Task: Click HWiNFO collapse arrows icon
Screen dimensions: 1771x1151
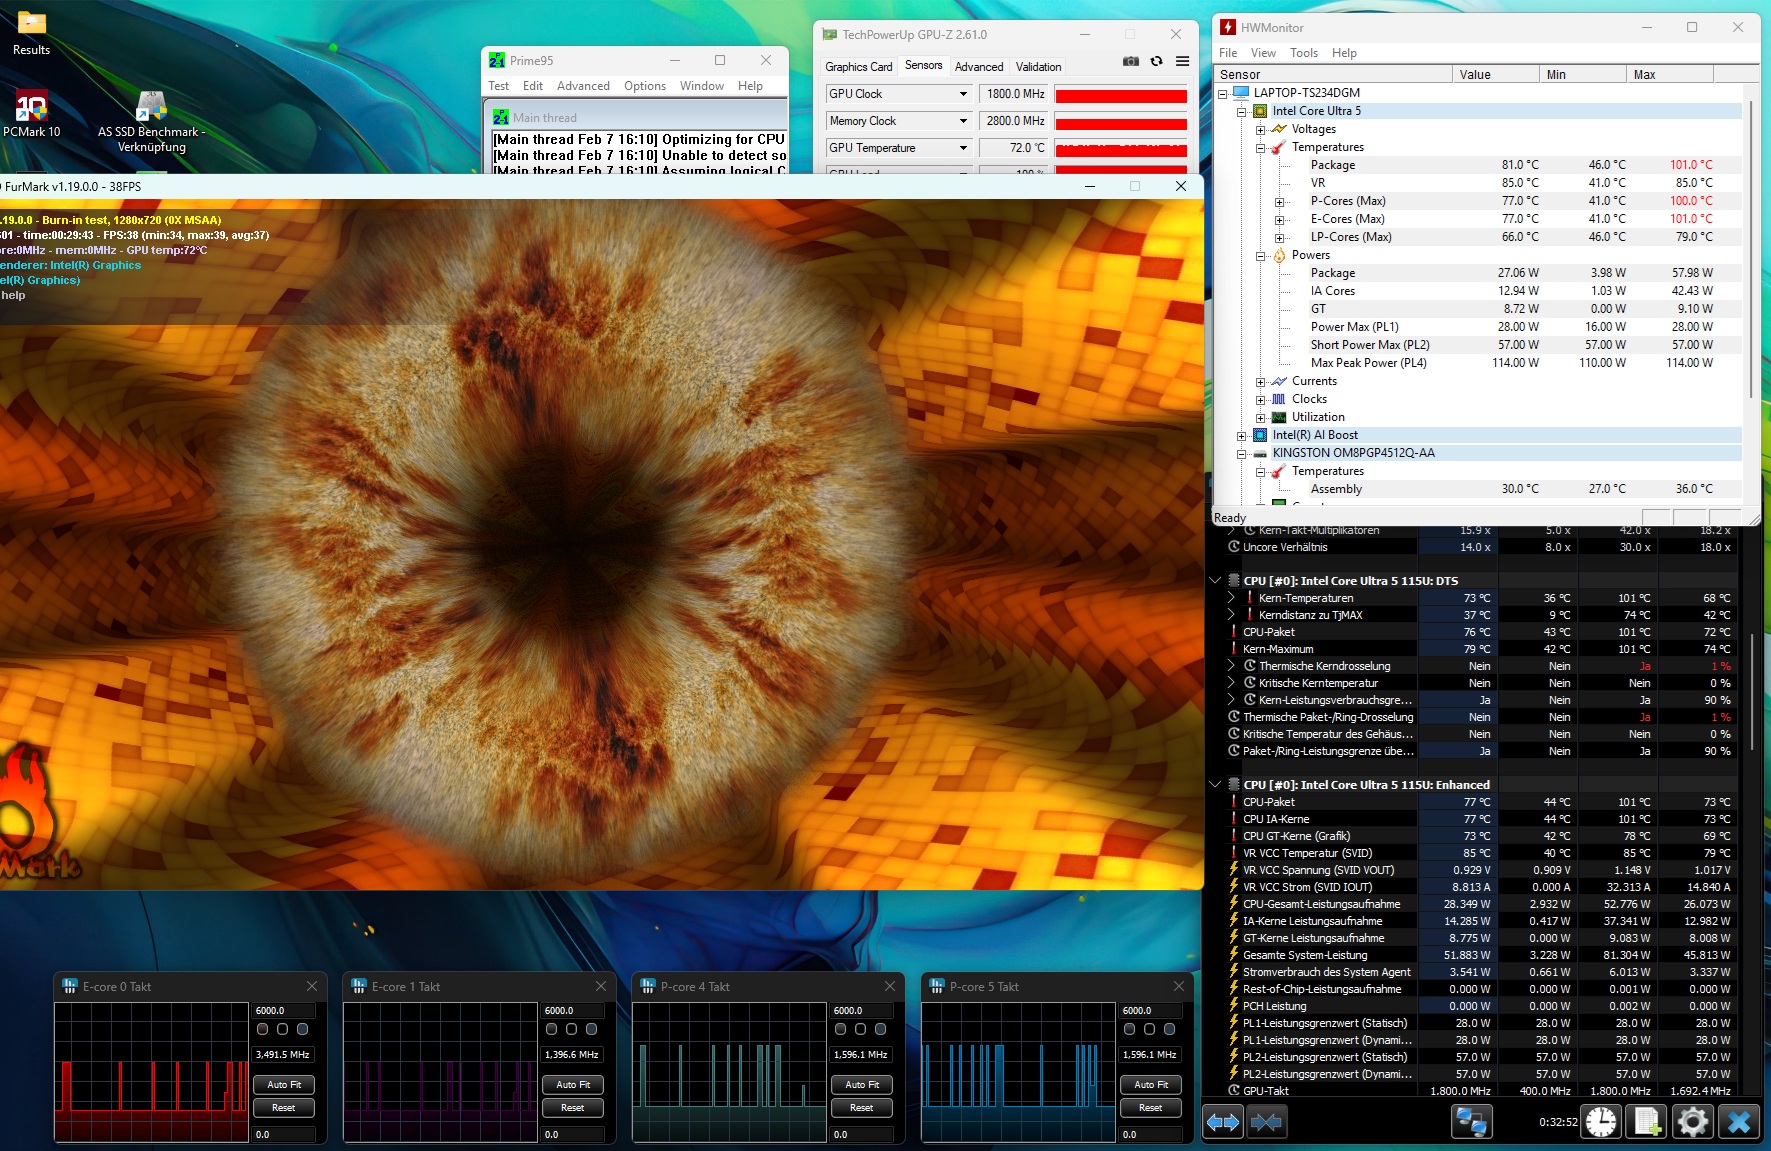Action: 1266,1122
